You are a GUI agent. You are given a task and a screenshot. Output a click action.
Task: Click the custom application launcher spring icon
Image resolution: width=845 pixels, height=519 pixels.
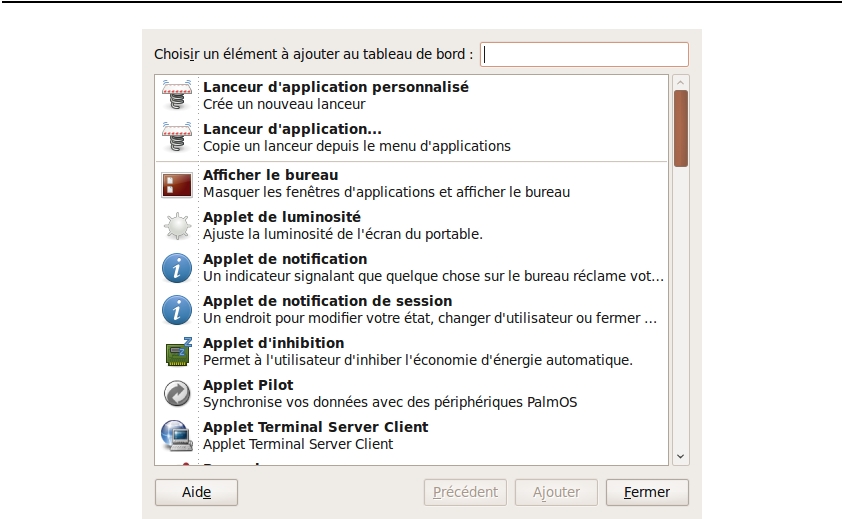click(x=177, y=95)
